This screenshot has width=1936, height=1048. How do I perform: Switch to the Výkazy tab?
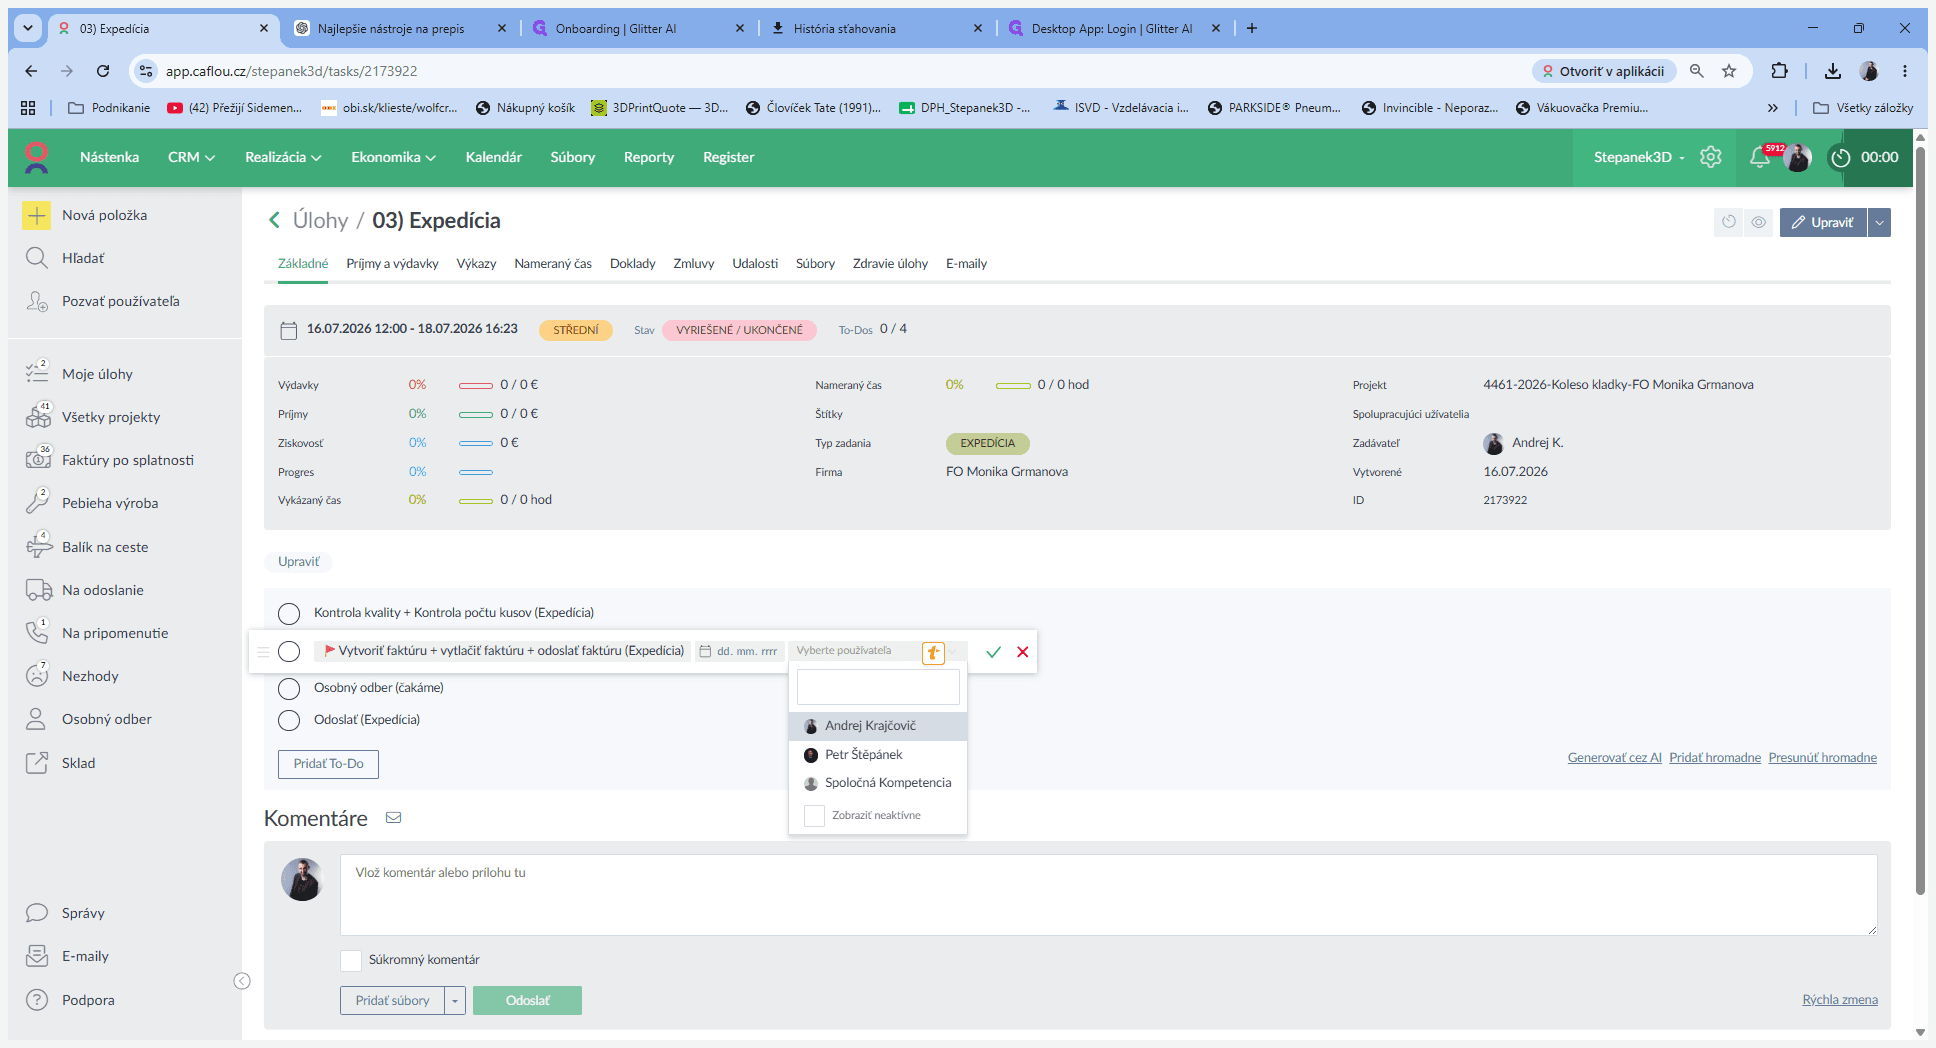476,264
